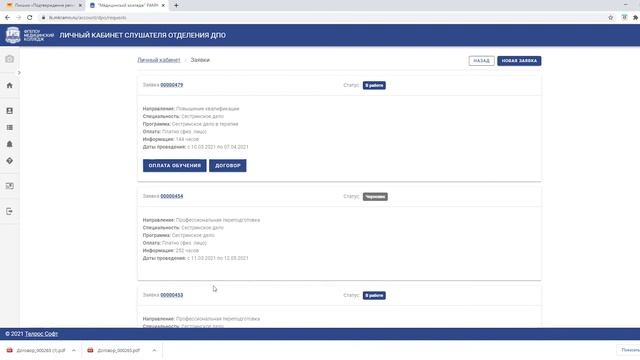Bookmark this page with the star icon
Image resolution: width=640 pixels, height=360 pixels.
tap(611, 18)
